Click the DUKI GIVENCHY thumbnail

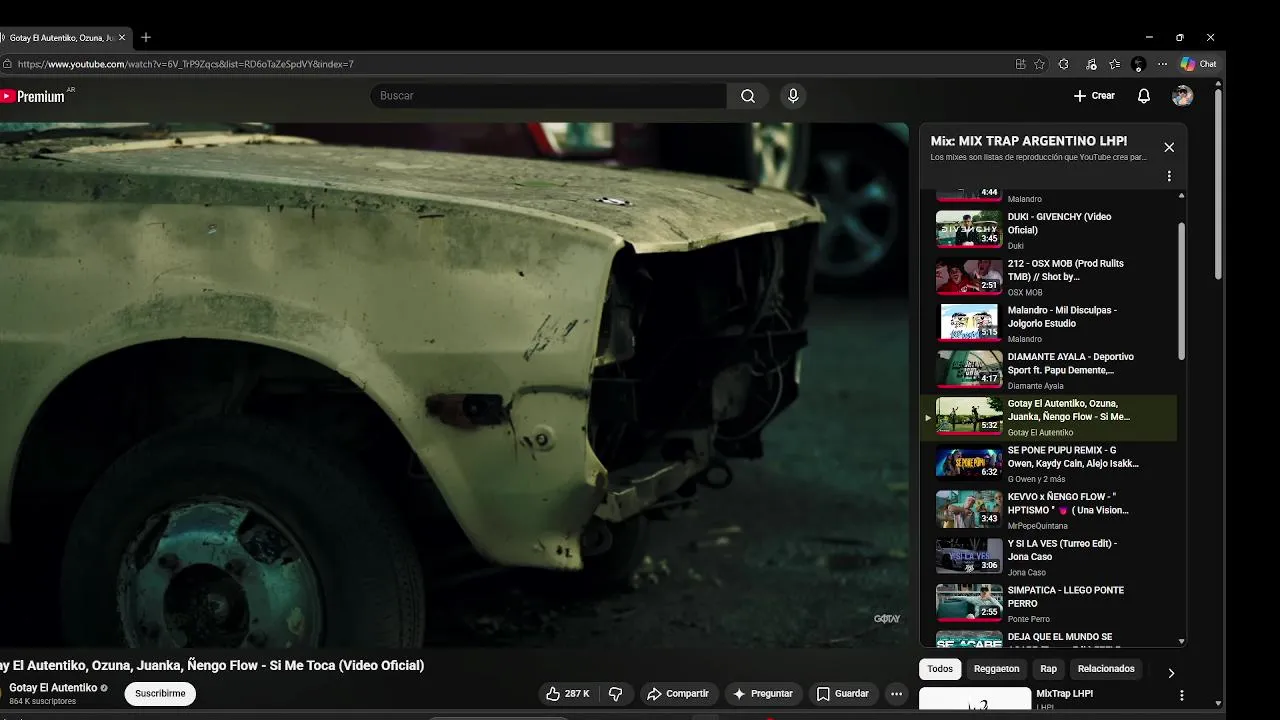(x=969, y=229)
